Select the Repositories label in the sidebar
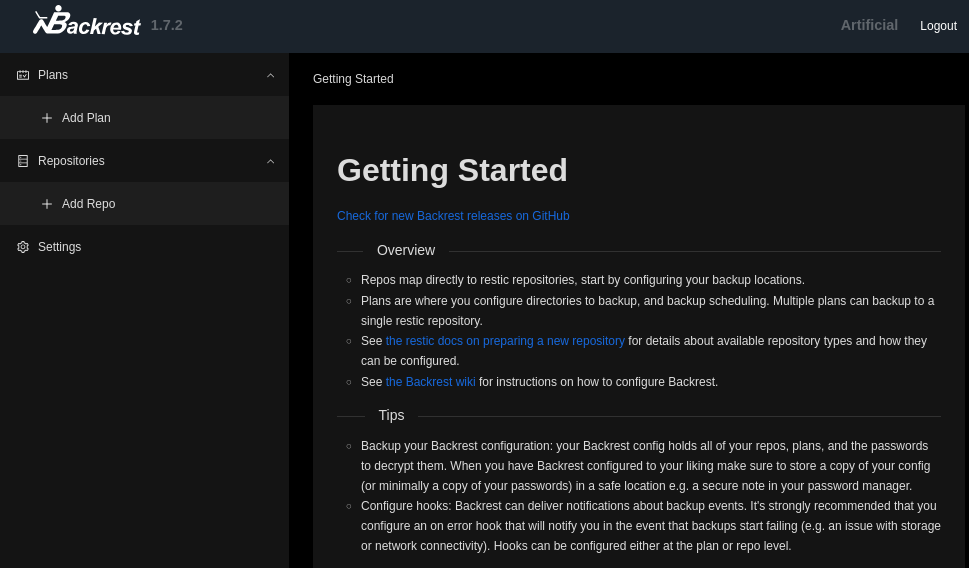 pos(71,161)
